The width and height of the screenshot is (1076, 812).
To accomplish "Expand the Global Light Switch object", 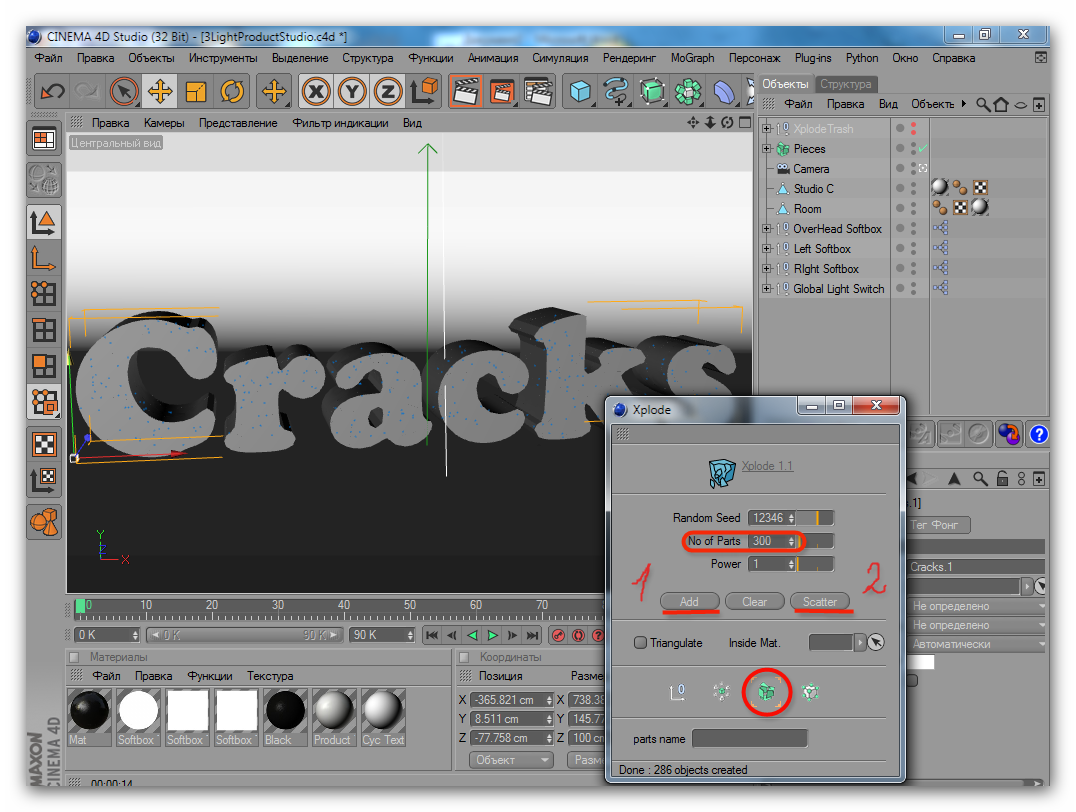I will [767, 288].
